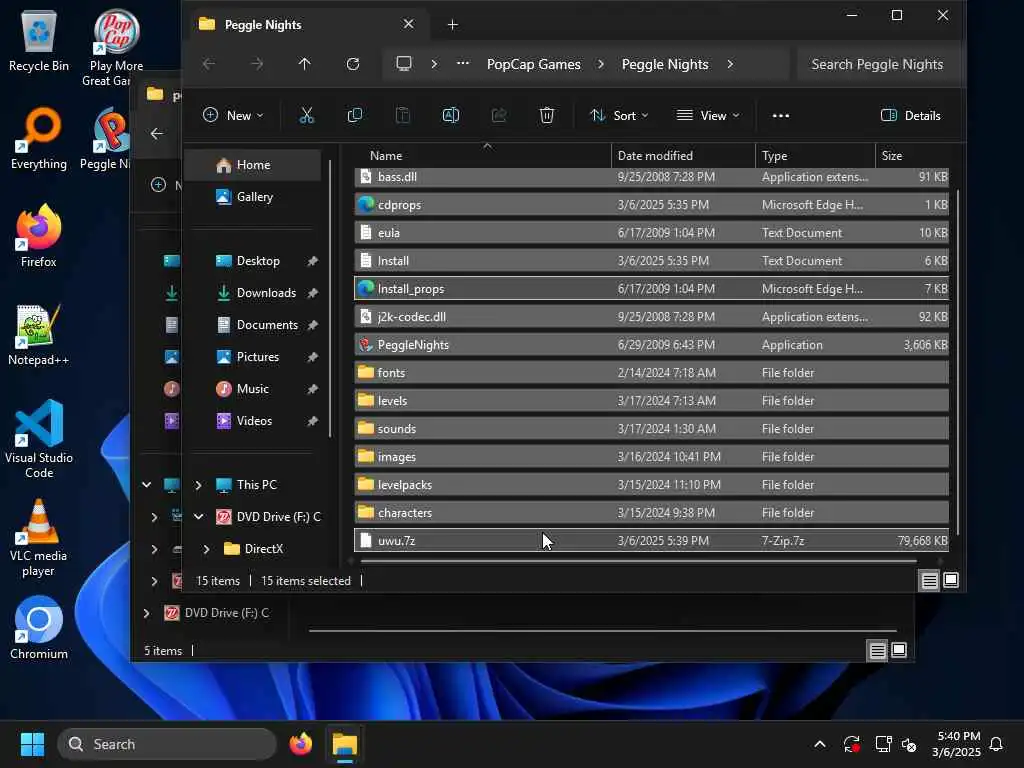The height and width of the screenshot is (768, 1024).
Task: Open the Windows Start menu
Action: 32,744
